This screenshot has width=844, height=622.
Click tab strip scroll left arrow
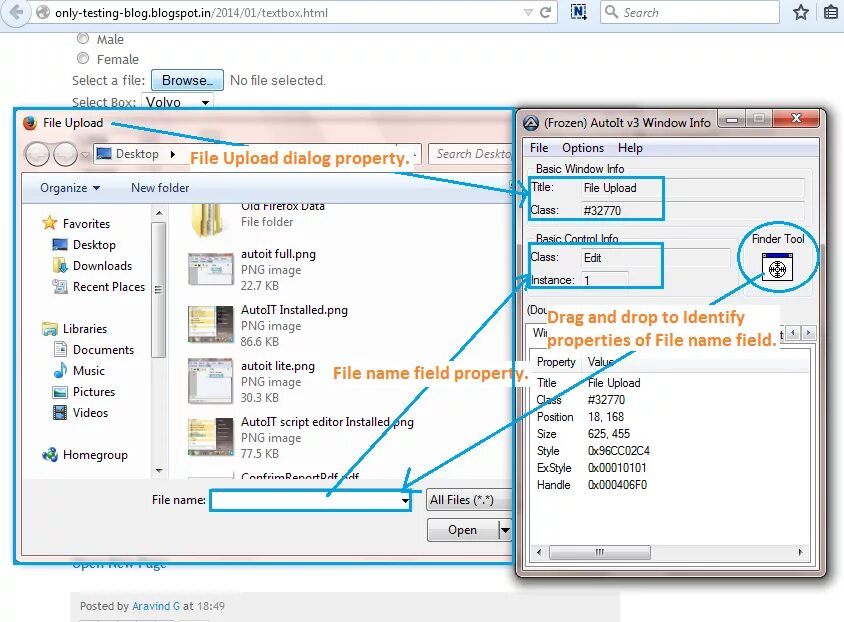(x=792, y=333)
